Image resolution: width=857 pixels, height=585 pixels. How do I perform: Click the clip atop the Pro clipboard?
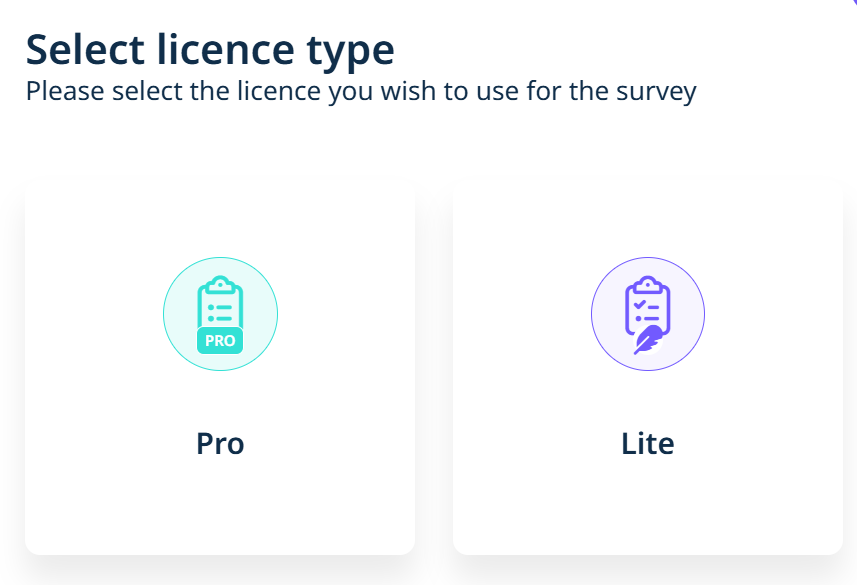click(x=220, y=284)
